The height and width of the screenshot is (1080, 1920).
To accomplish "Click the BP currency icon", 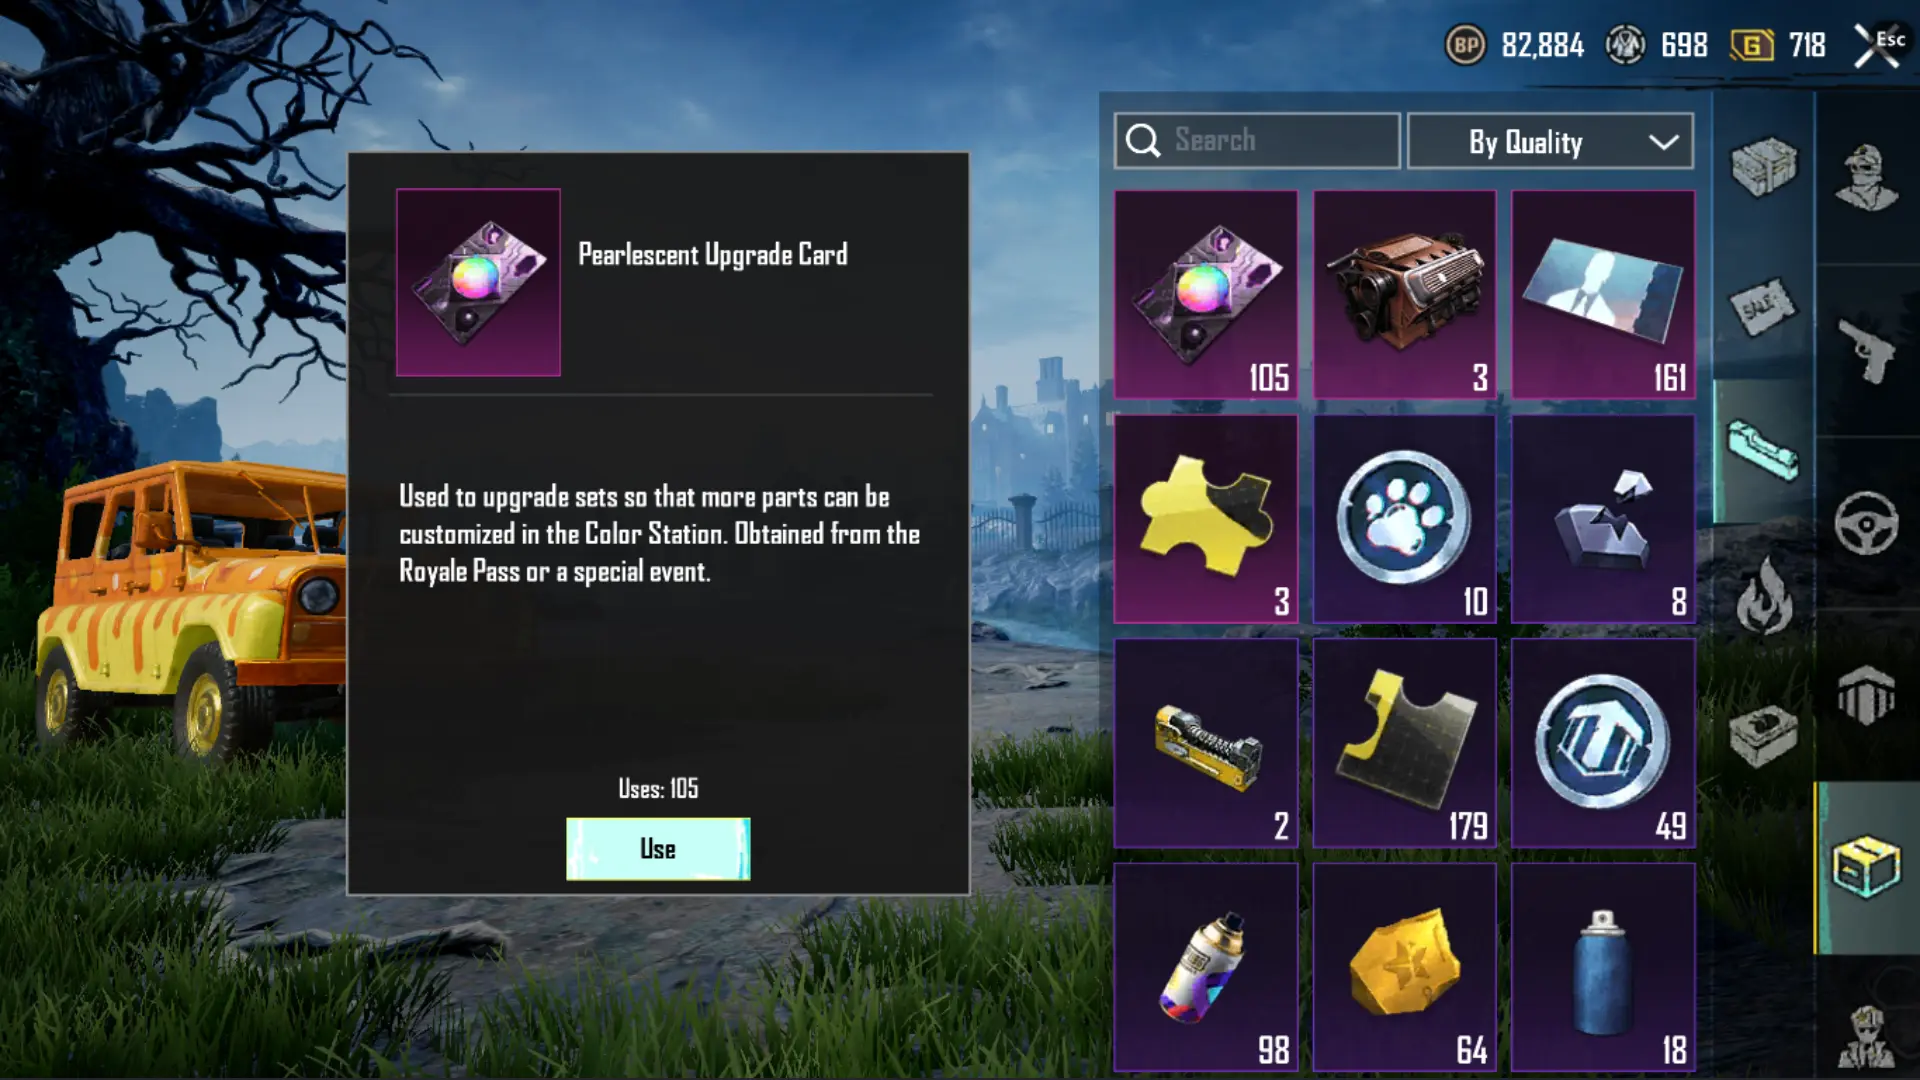I will 1466,45.
